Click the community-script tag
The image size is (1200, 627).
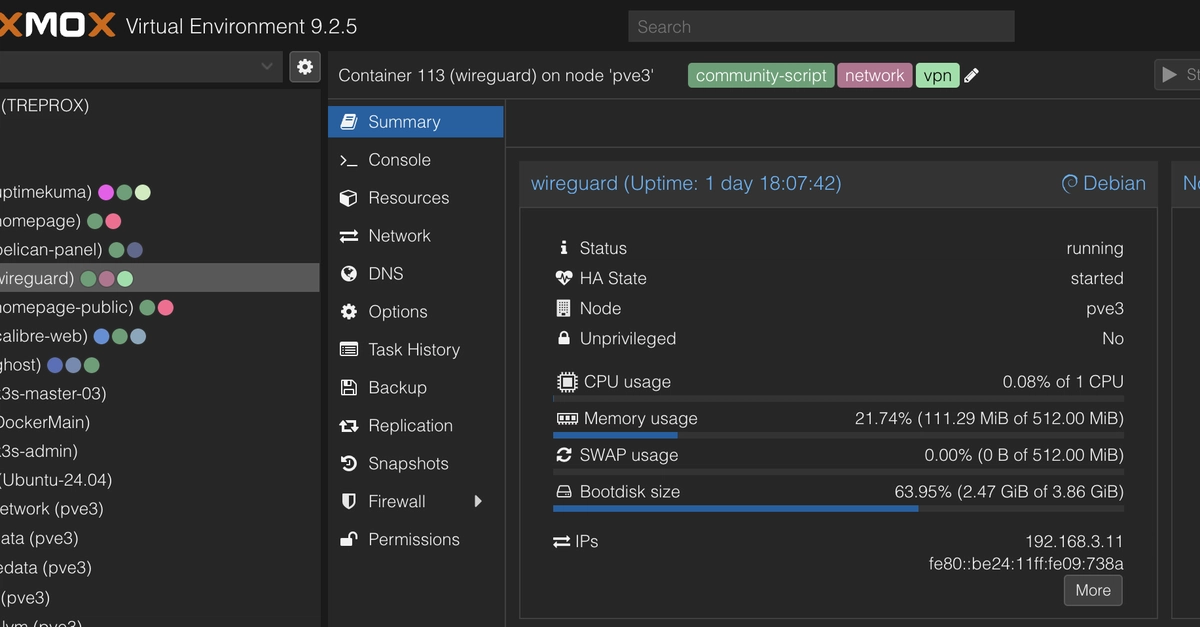point(761,76)
